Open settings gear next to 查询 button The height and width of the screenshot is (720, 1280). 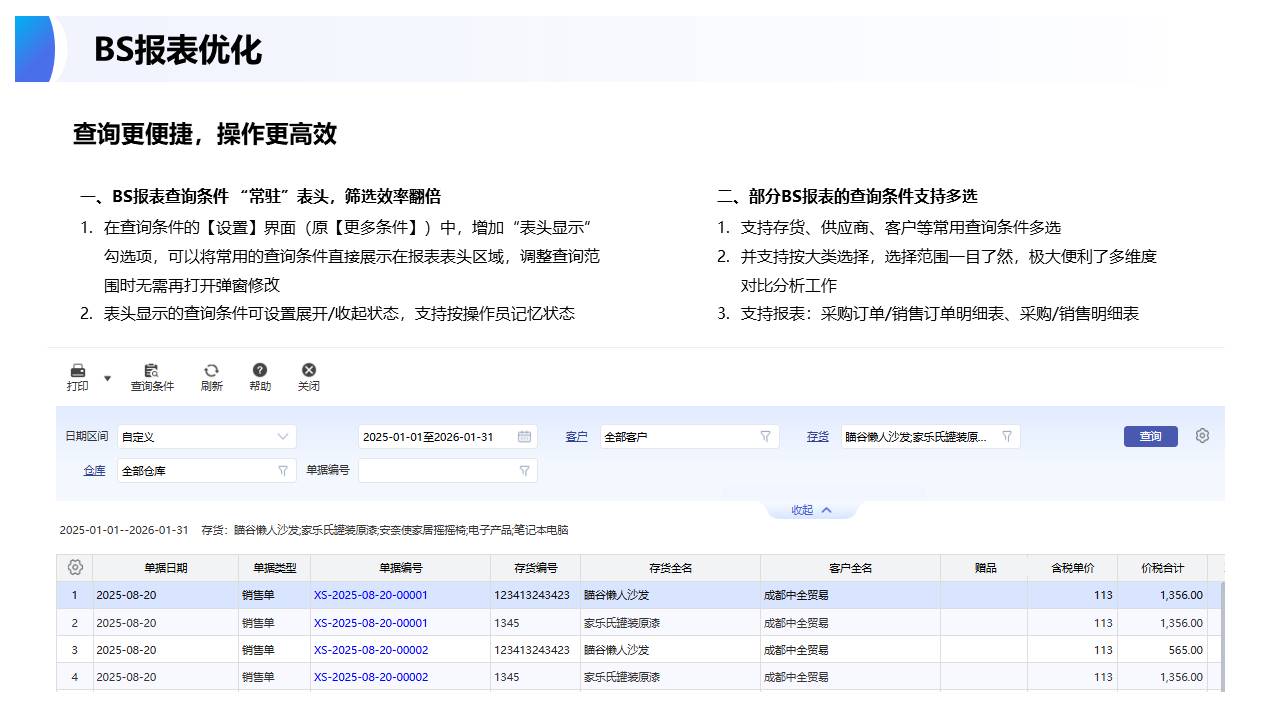1202,436
